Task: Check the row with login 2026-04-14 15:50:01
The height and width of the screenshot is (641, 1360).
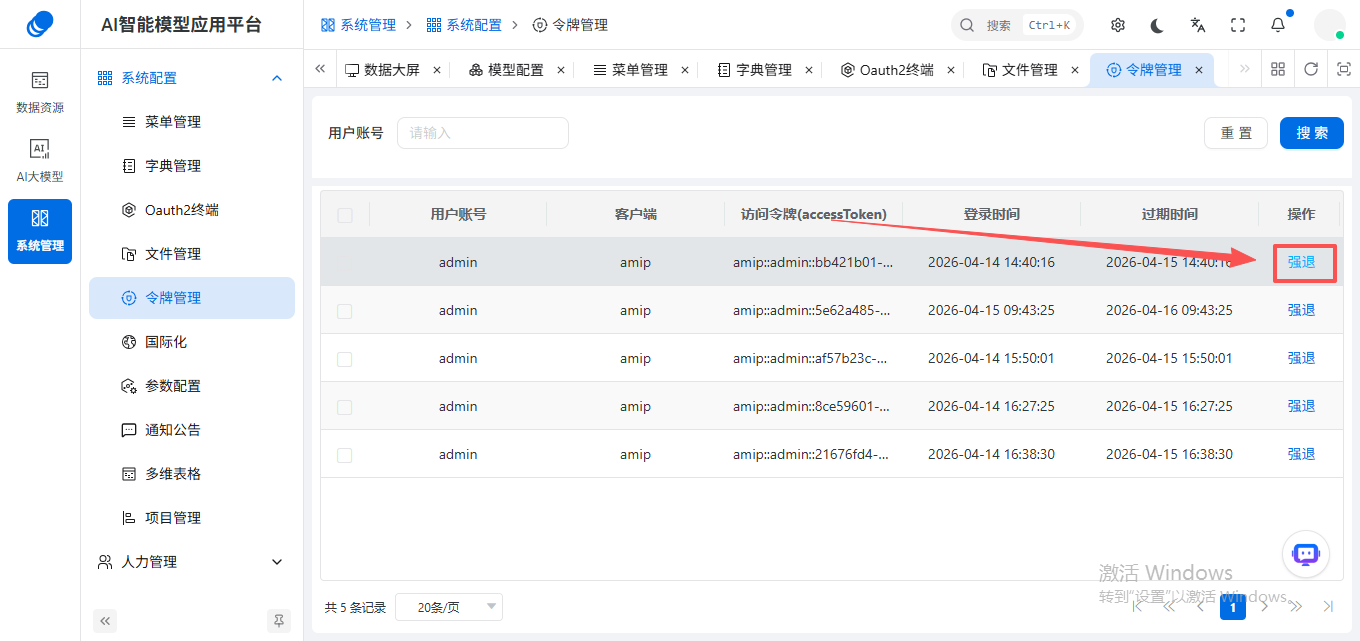Action: (x=345, y=359)
